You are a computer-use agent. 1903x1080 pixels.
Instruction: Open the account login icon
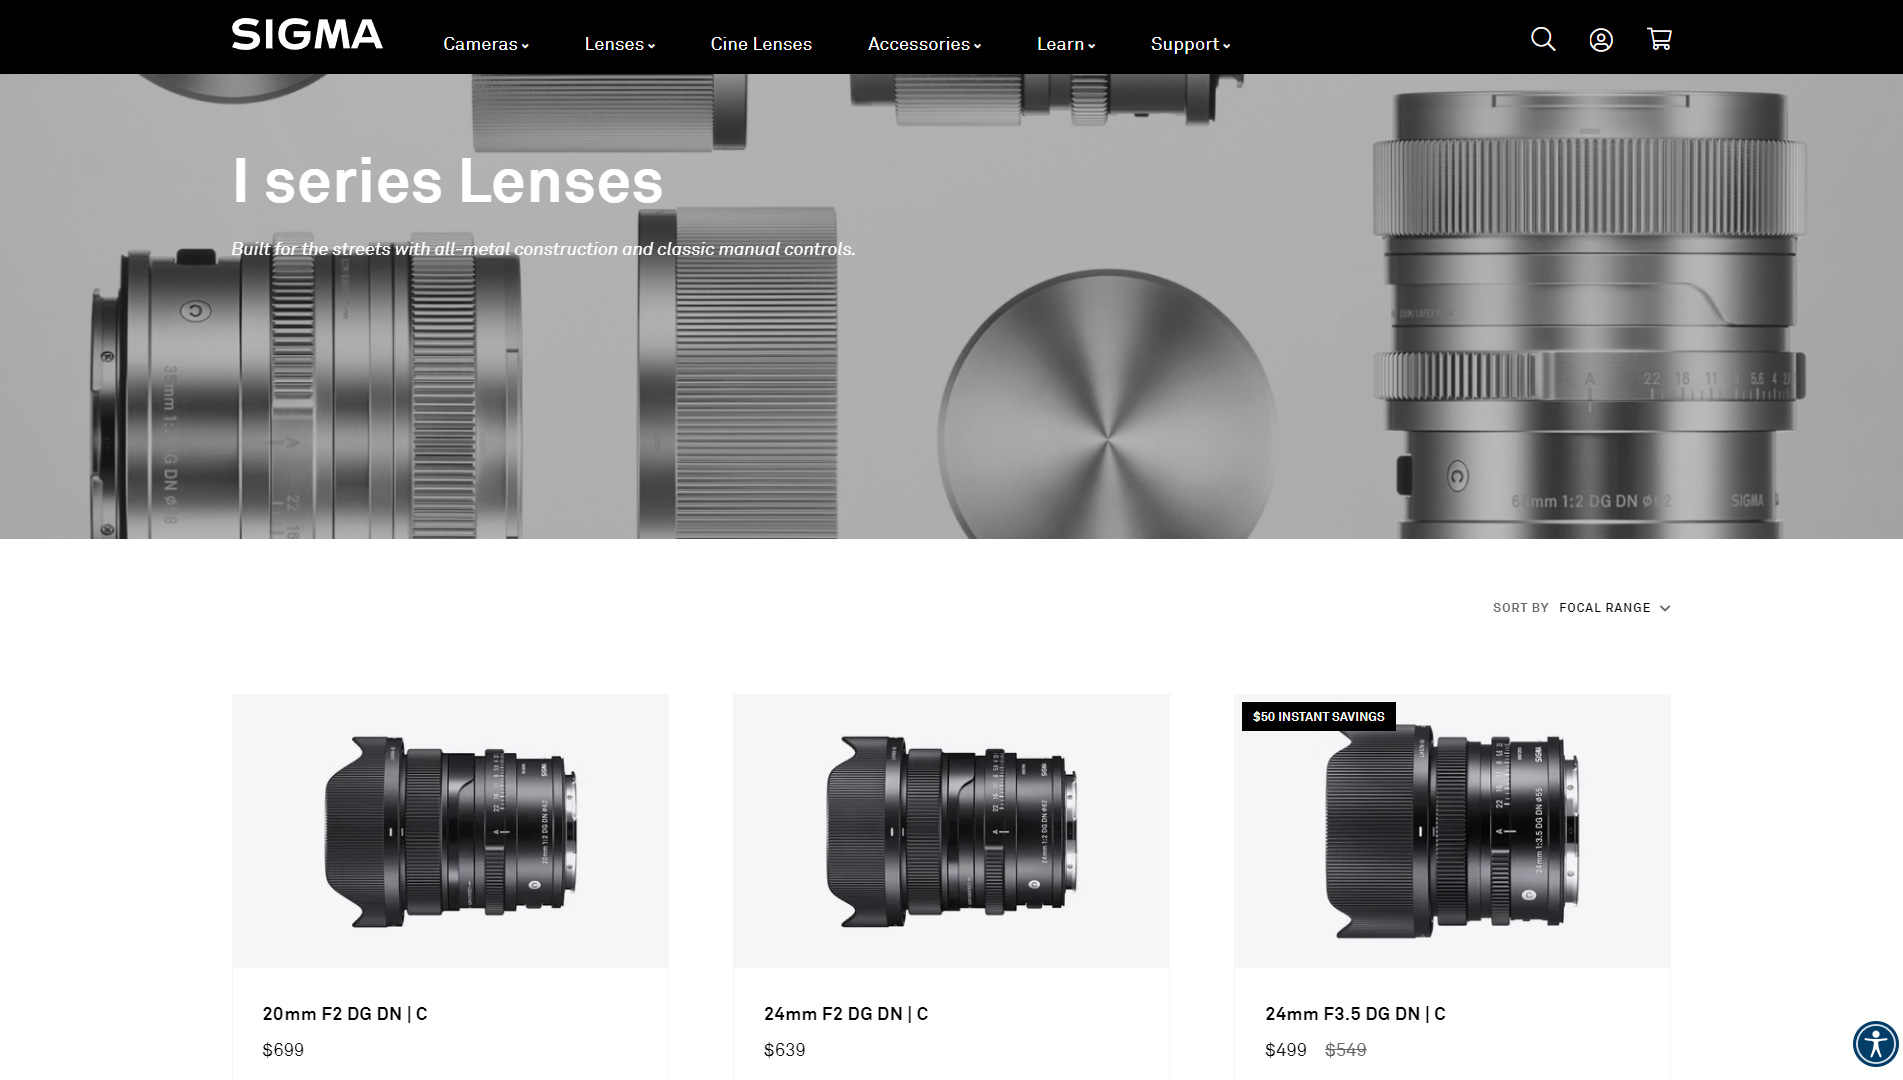[x=1600, y=39]
